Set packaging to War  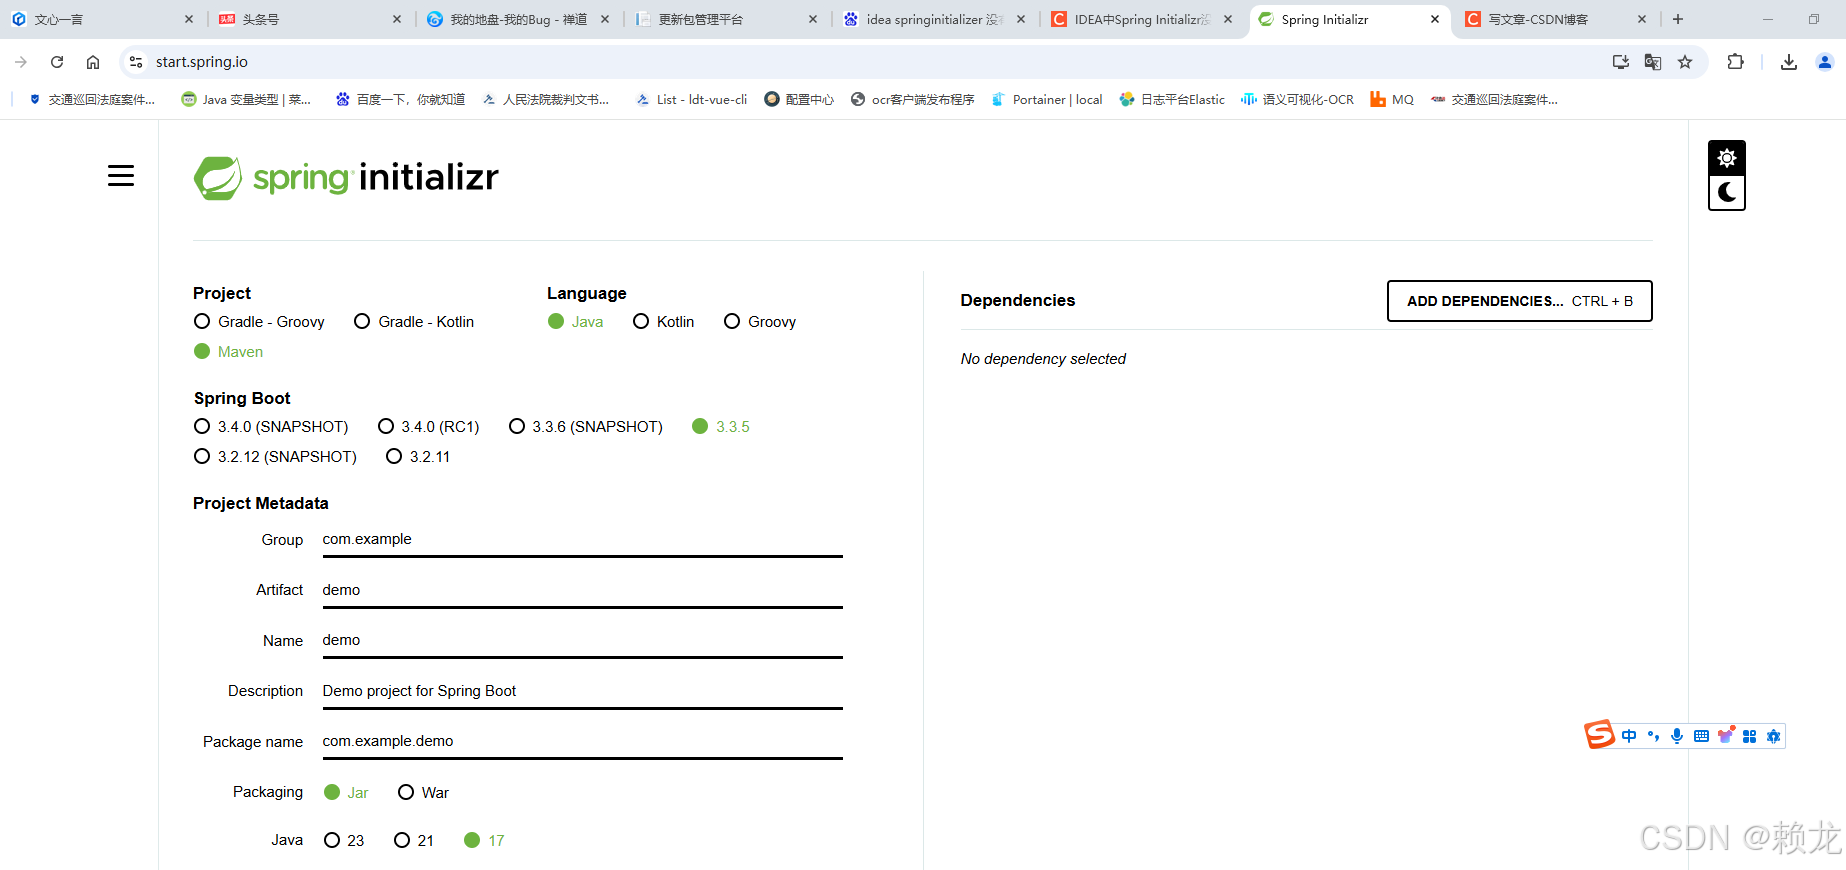[x=423, y=792]
